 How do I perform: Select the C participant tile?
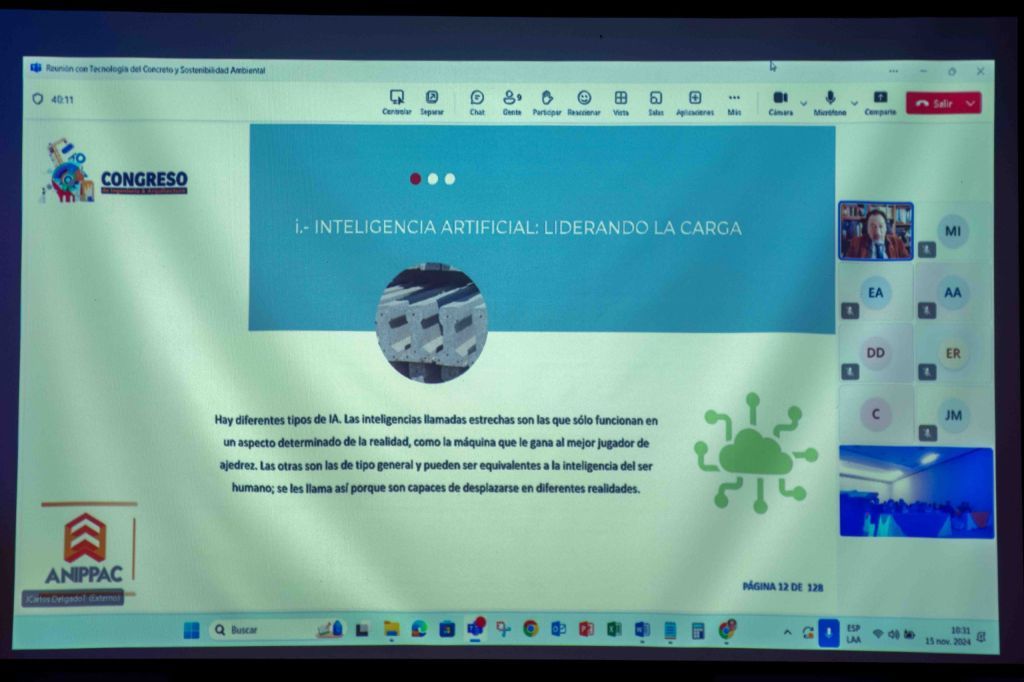(x=876, y=414)
